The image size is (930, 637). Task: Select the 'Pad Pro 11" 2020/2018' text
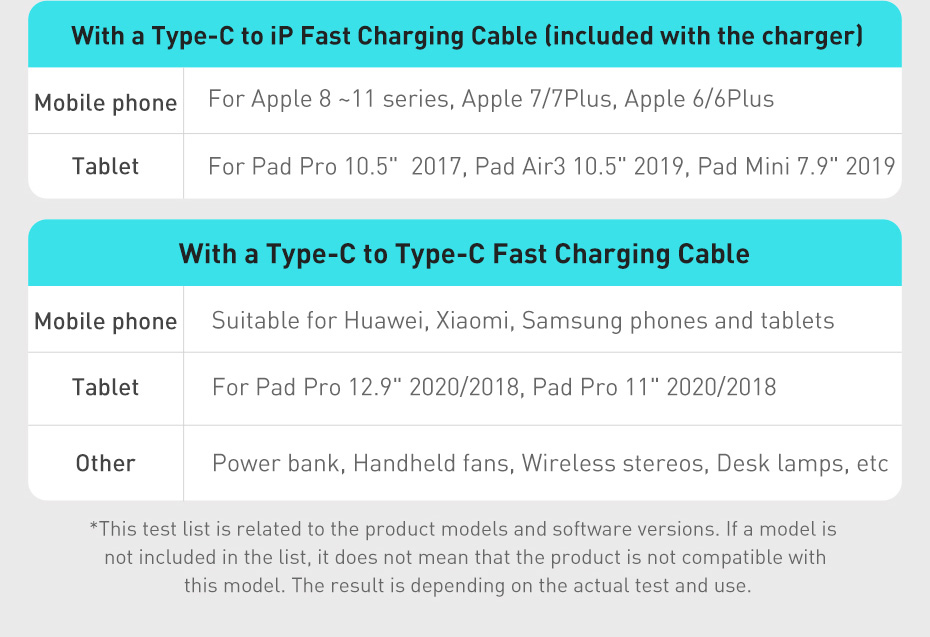pos(654,387)
